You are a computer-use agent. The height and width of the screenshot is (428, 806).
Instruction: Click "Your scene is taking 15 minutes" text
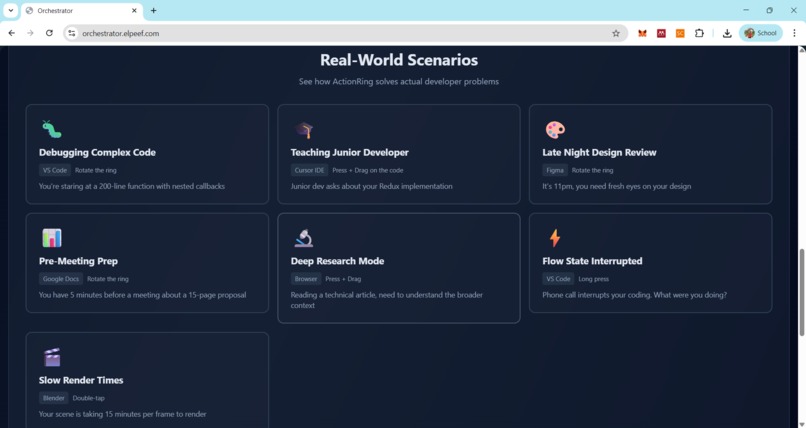point(122,414)
